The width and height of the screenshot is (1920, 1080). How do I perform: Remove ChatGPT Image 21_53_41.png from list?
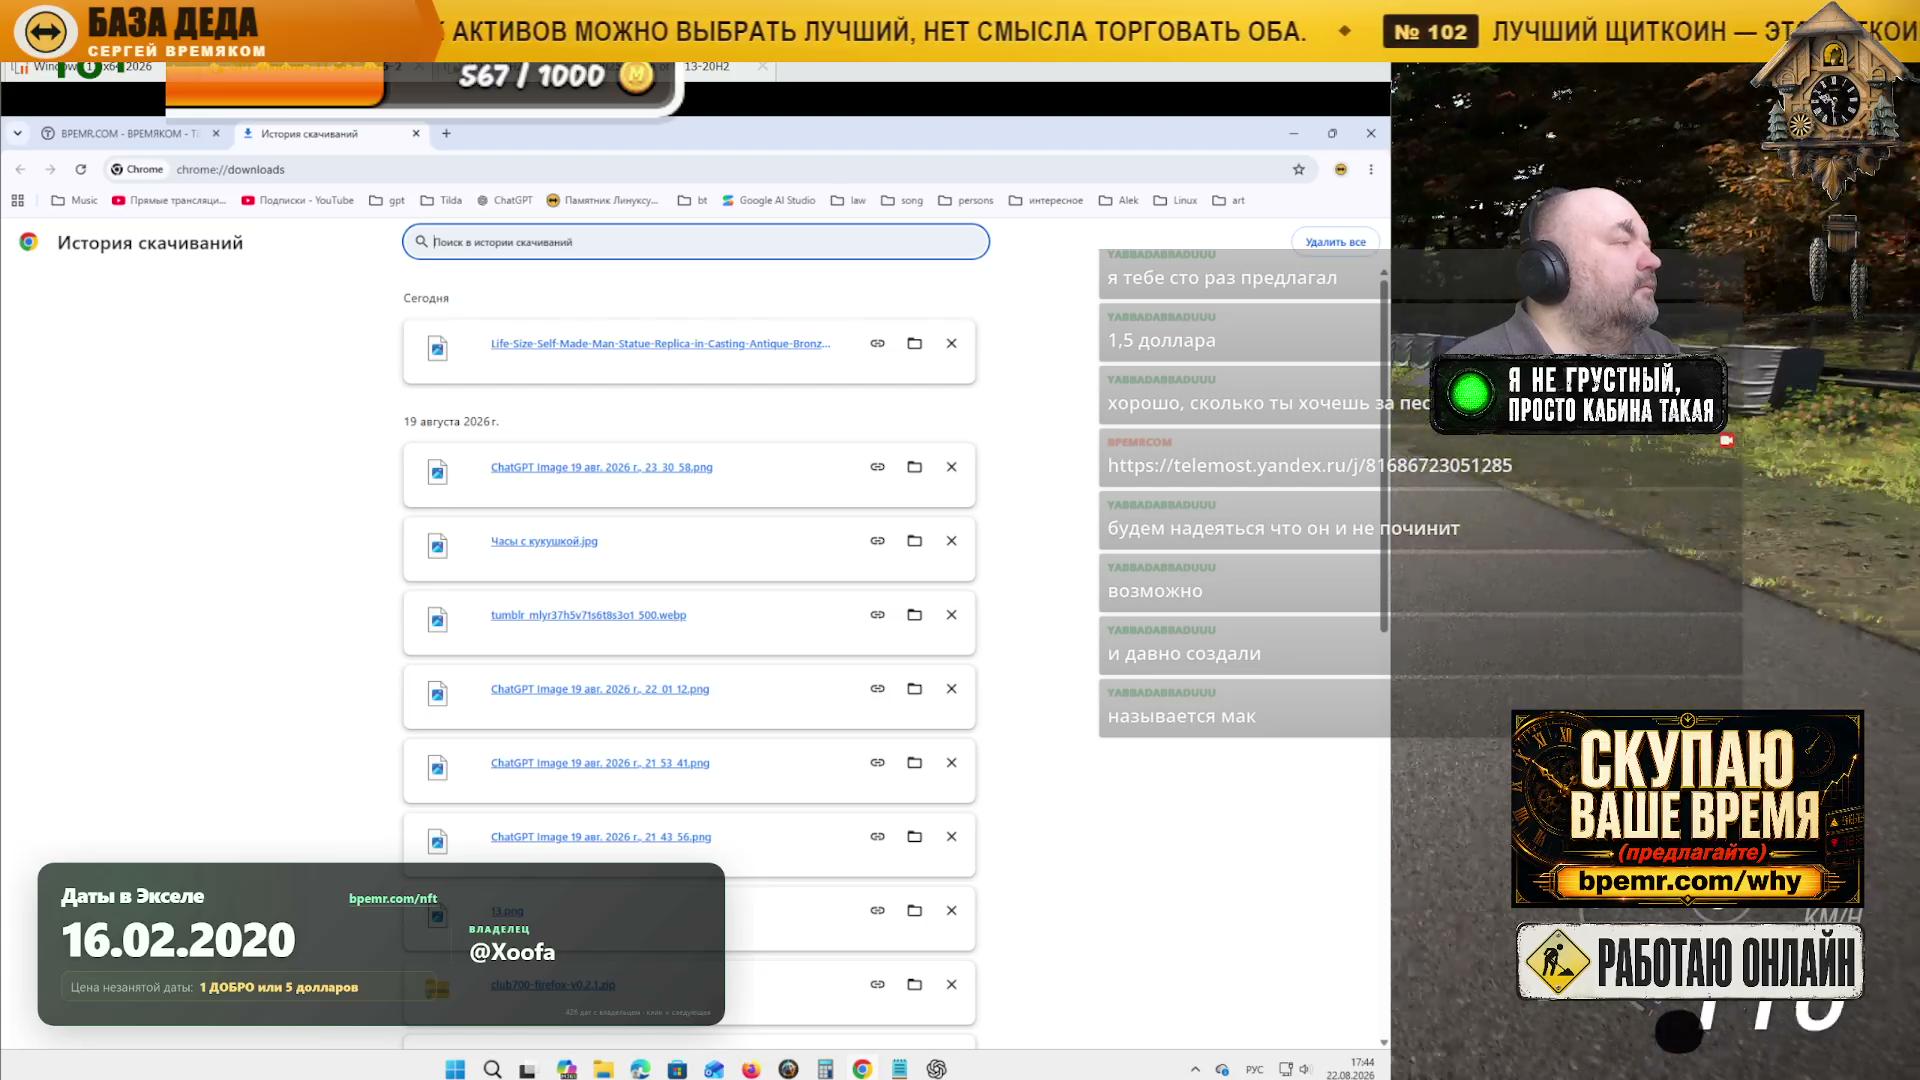click(x=951, y=763)
